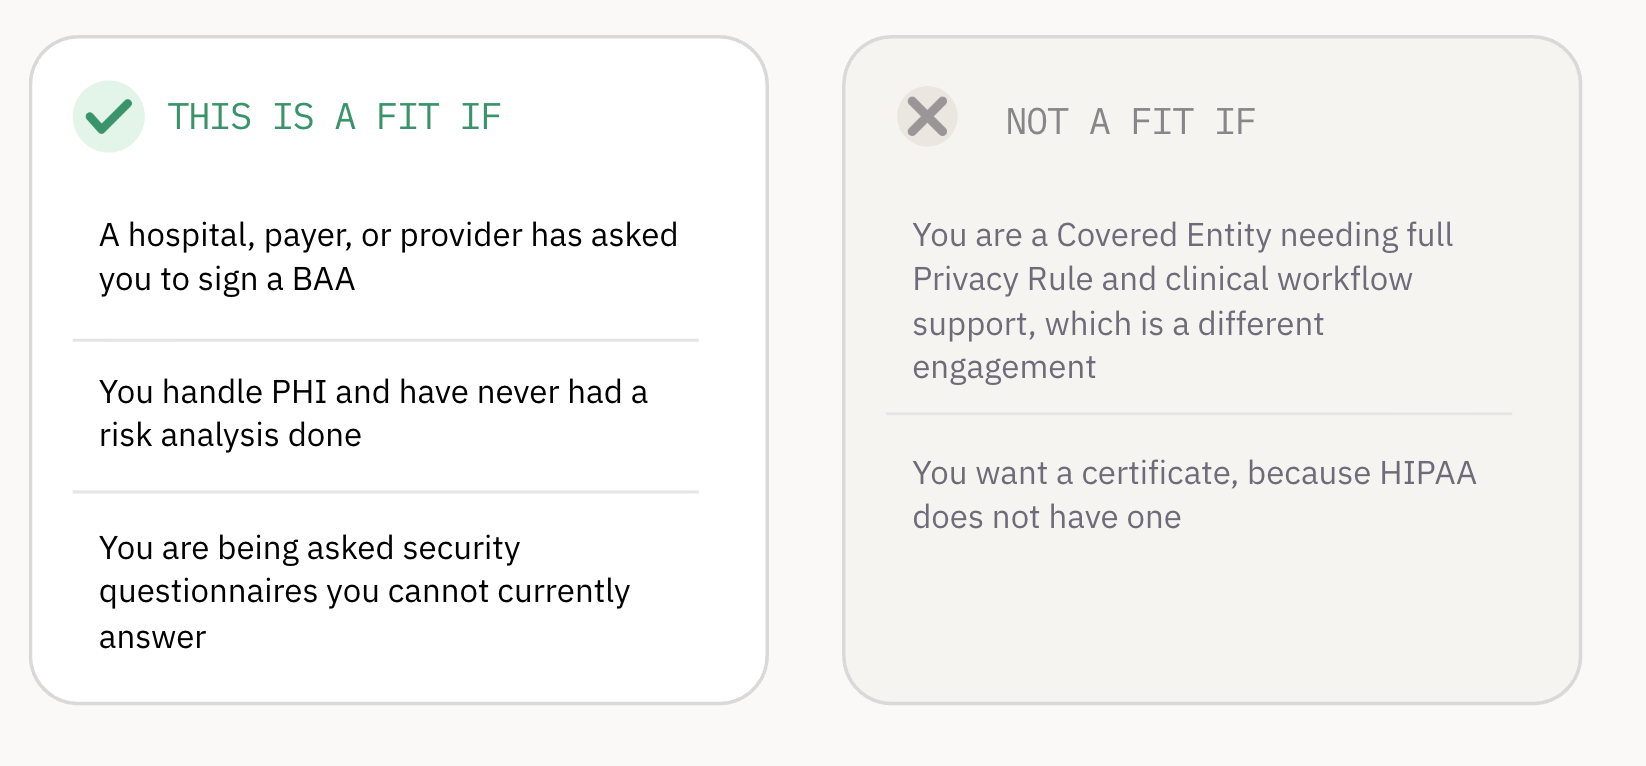
Task: Select the 'THIS IS A FIT IF' heading
Action: [334, 117]
